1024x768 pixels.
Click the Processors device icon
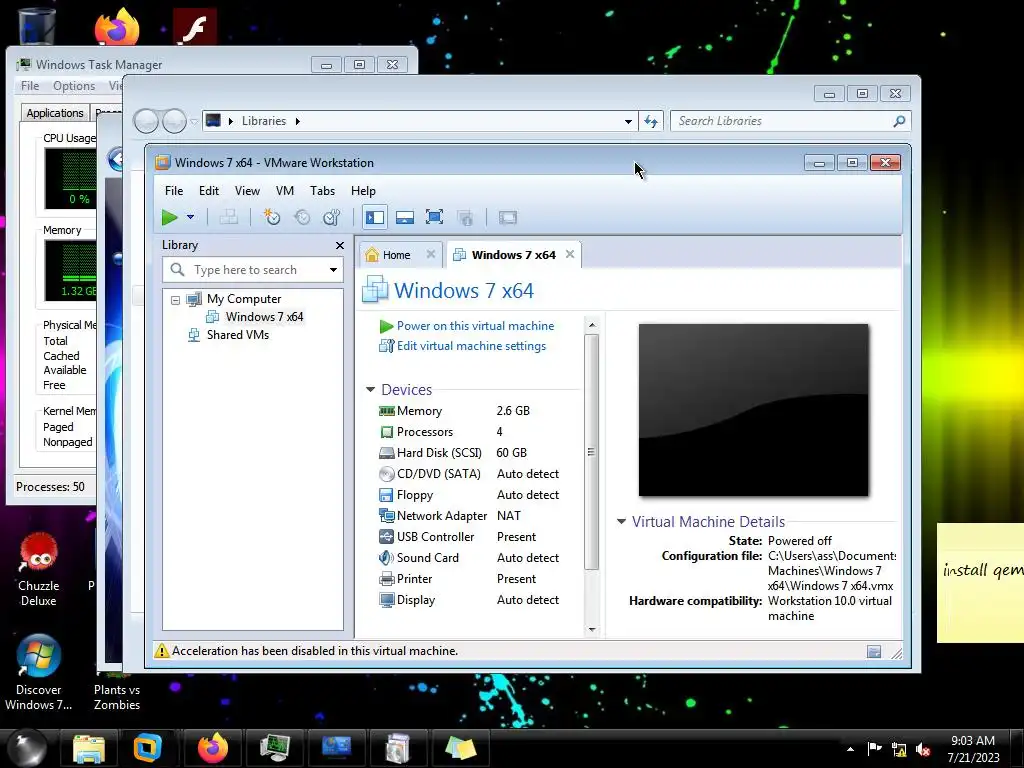point(387,432)
